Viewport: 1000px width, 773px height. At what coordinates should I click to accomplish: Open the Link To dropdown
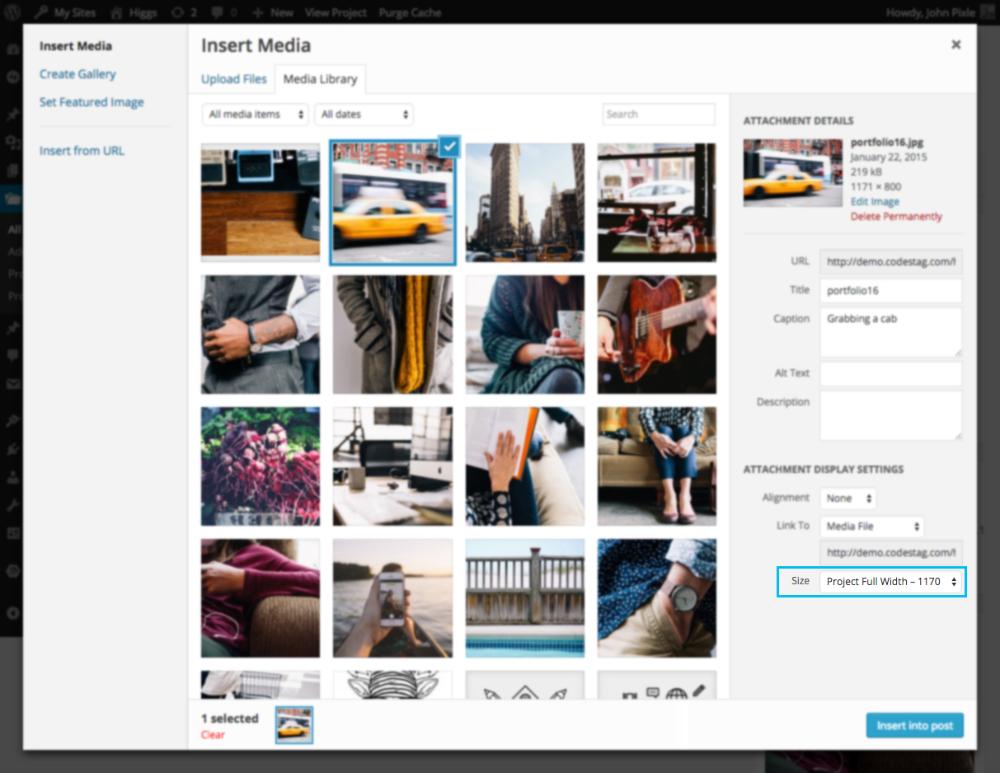pyautogui.click(x=871, y=526)
